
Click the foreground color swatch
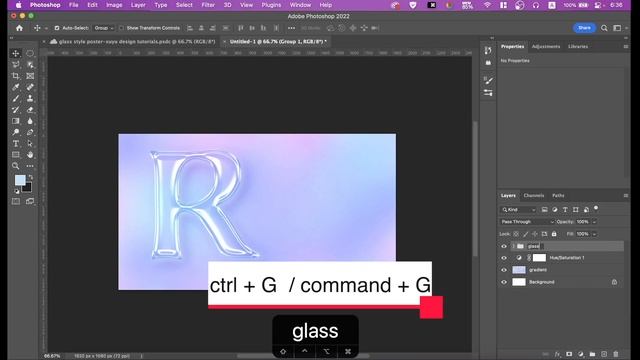[20, 180]
